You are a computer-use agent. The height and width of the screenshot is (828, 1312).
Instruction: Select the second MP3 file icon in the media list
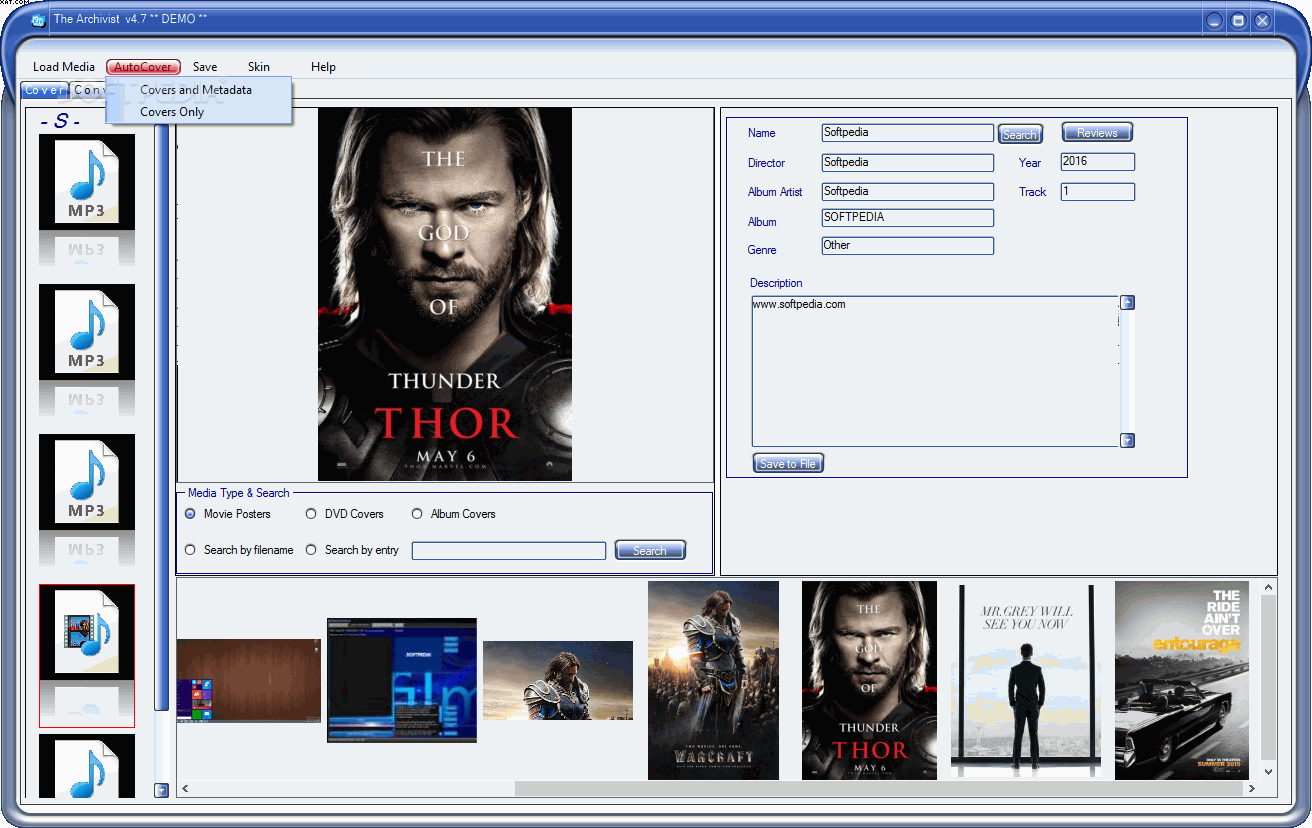[87, 332]
